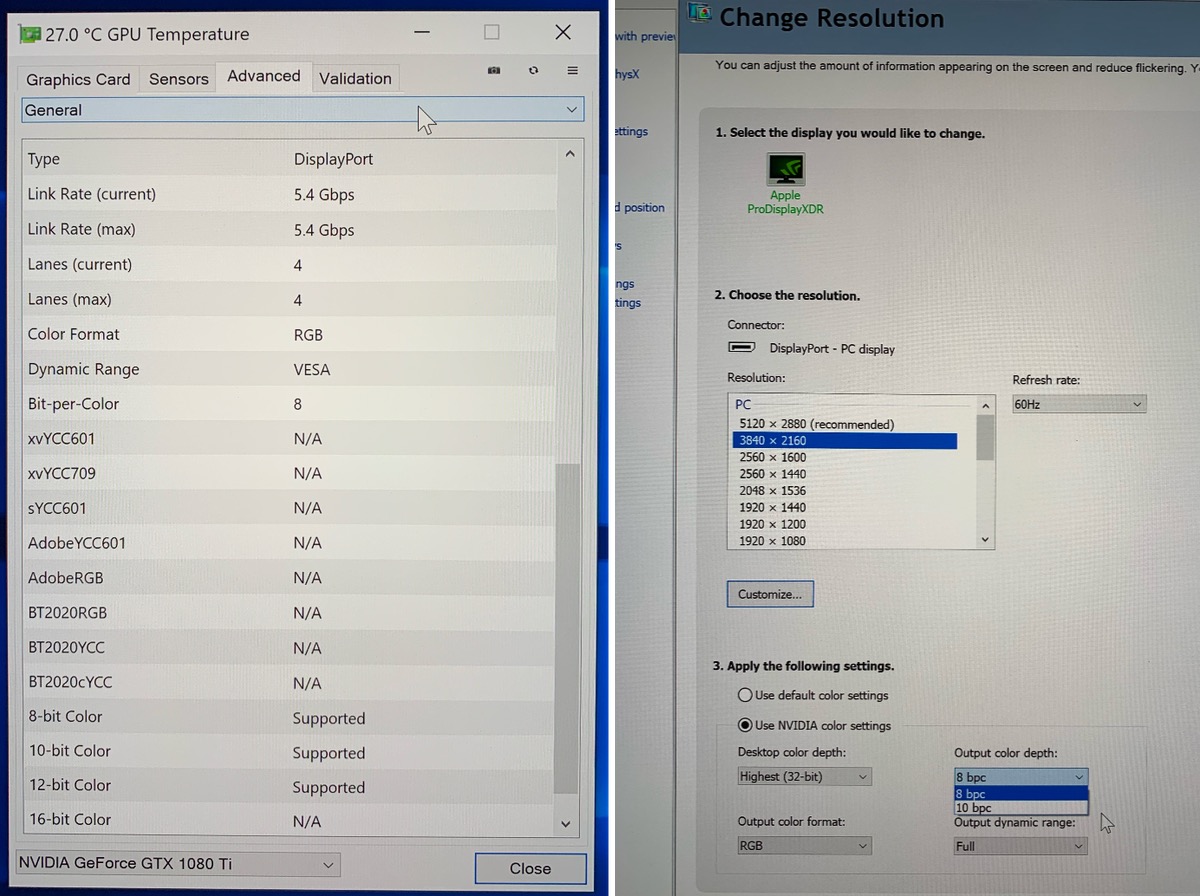Screen dimensions: 1200x896
Task: Click the AdobeYCC601 row label
Action: pos(77,543)
